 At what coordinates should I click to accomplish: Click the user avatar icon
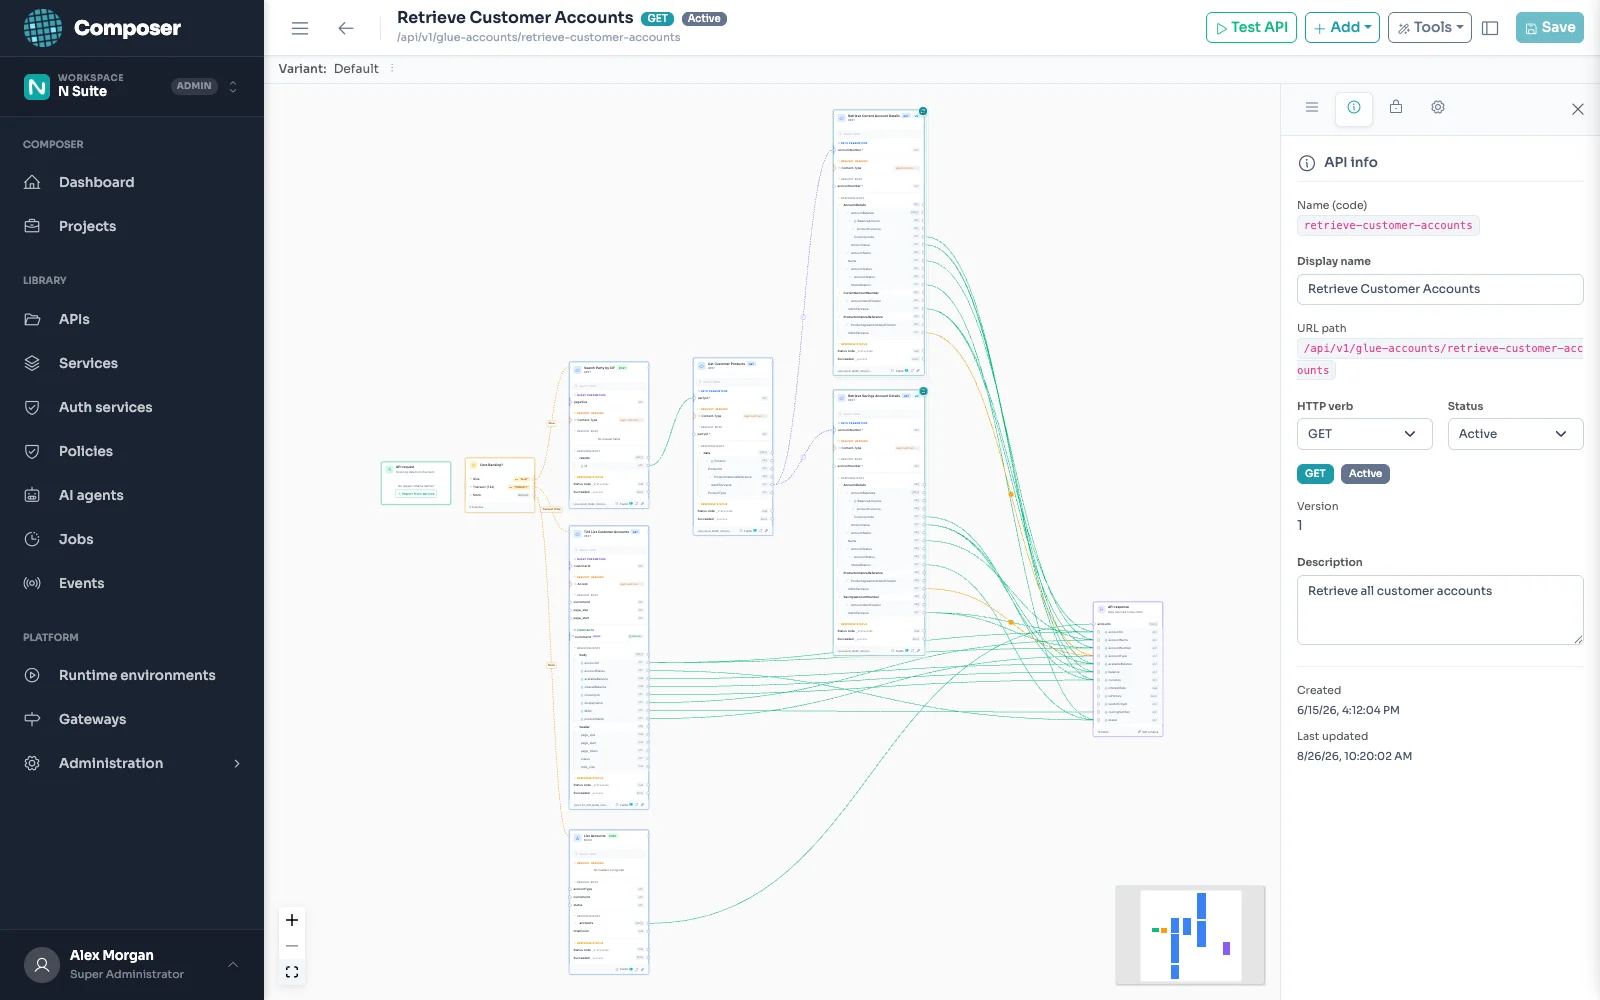tap(42, 965)
